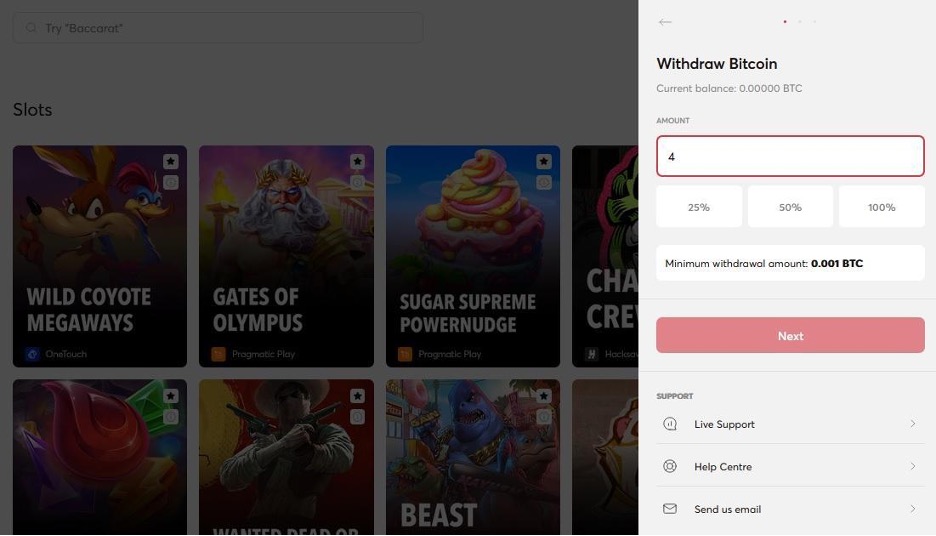Click the 'Slots' section heading
The width and height of the screenshot is (936, 536).
32,110
